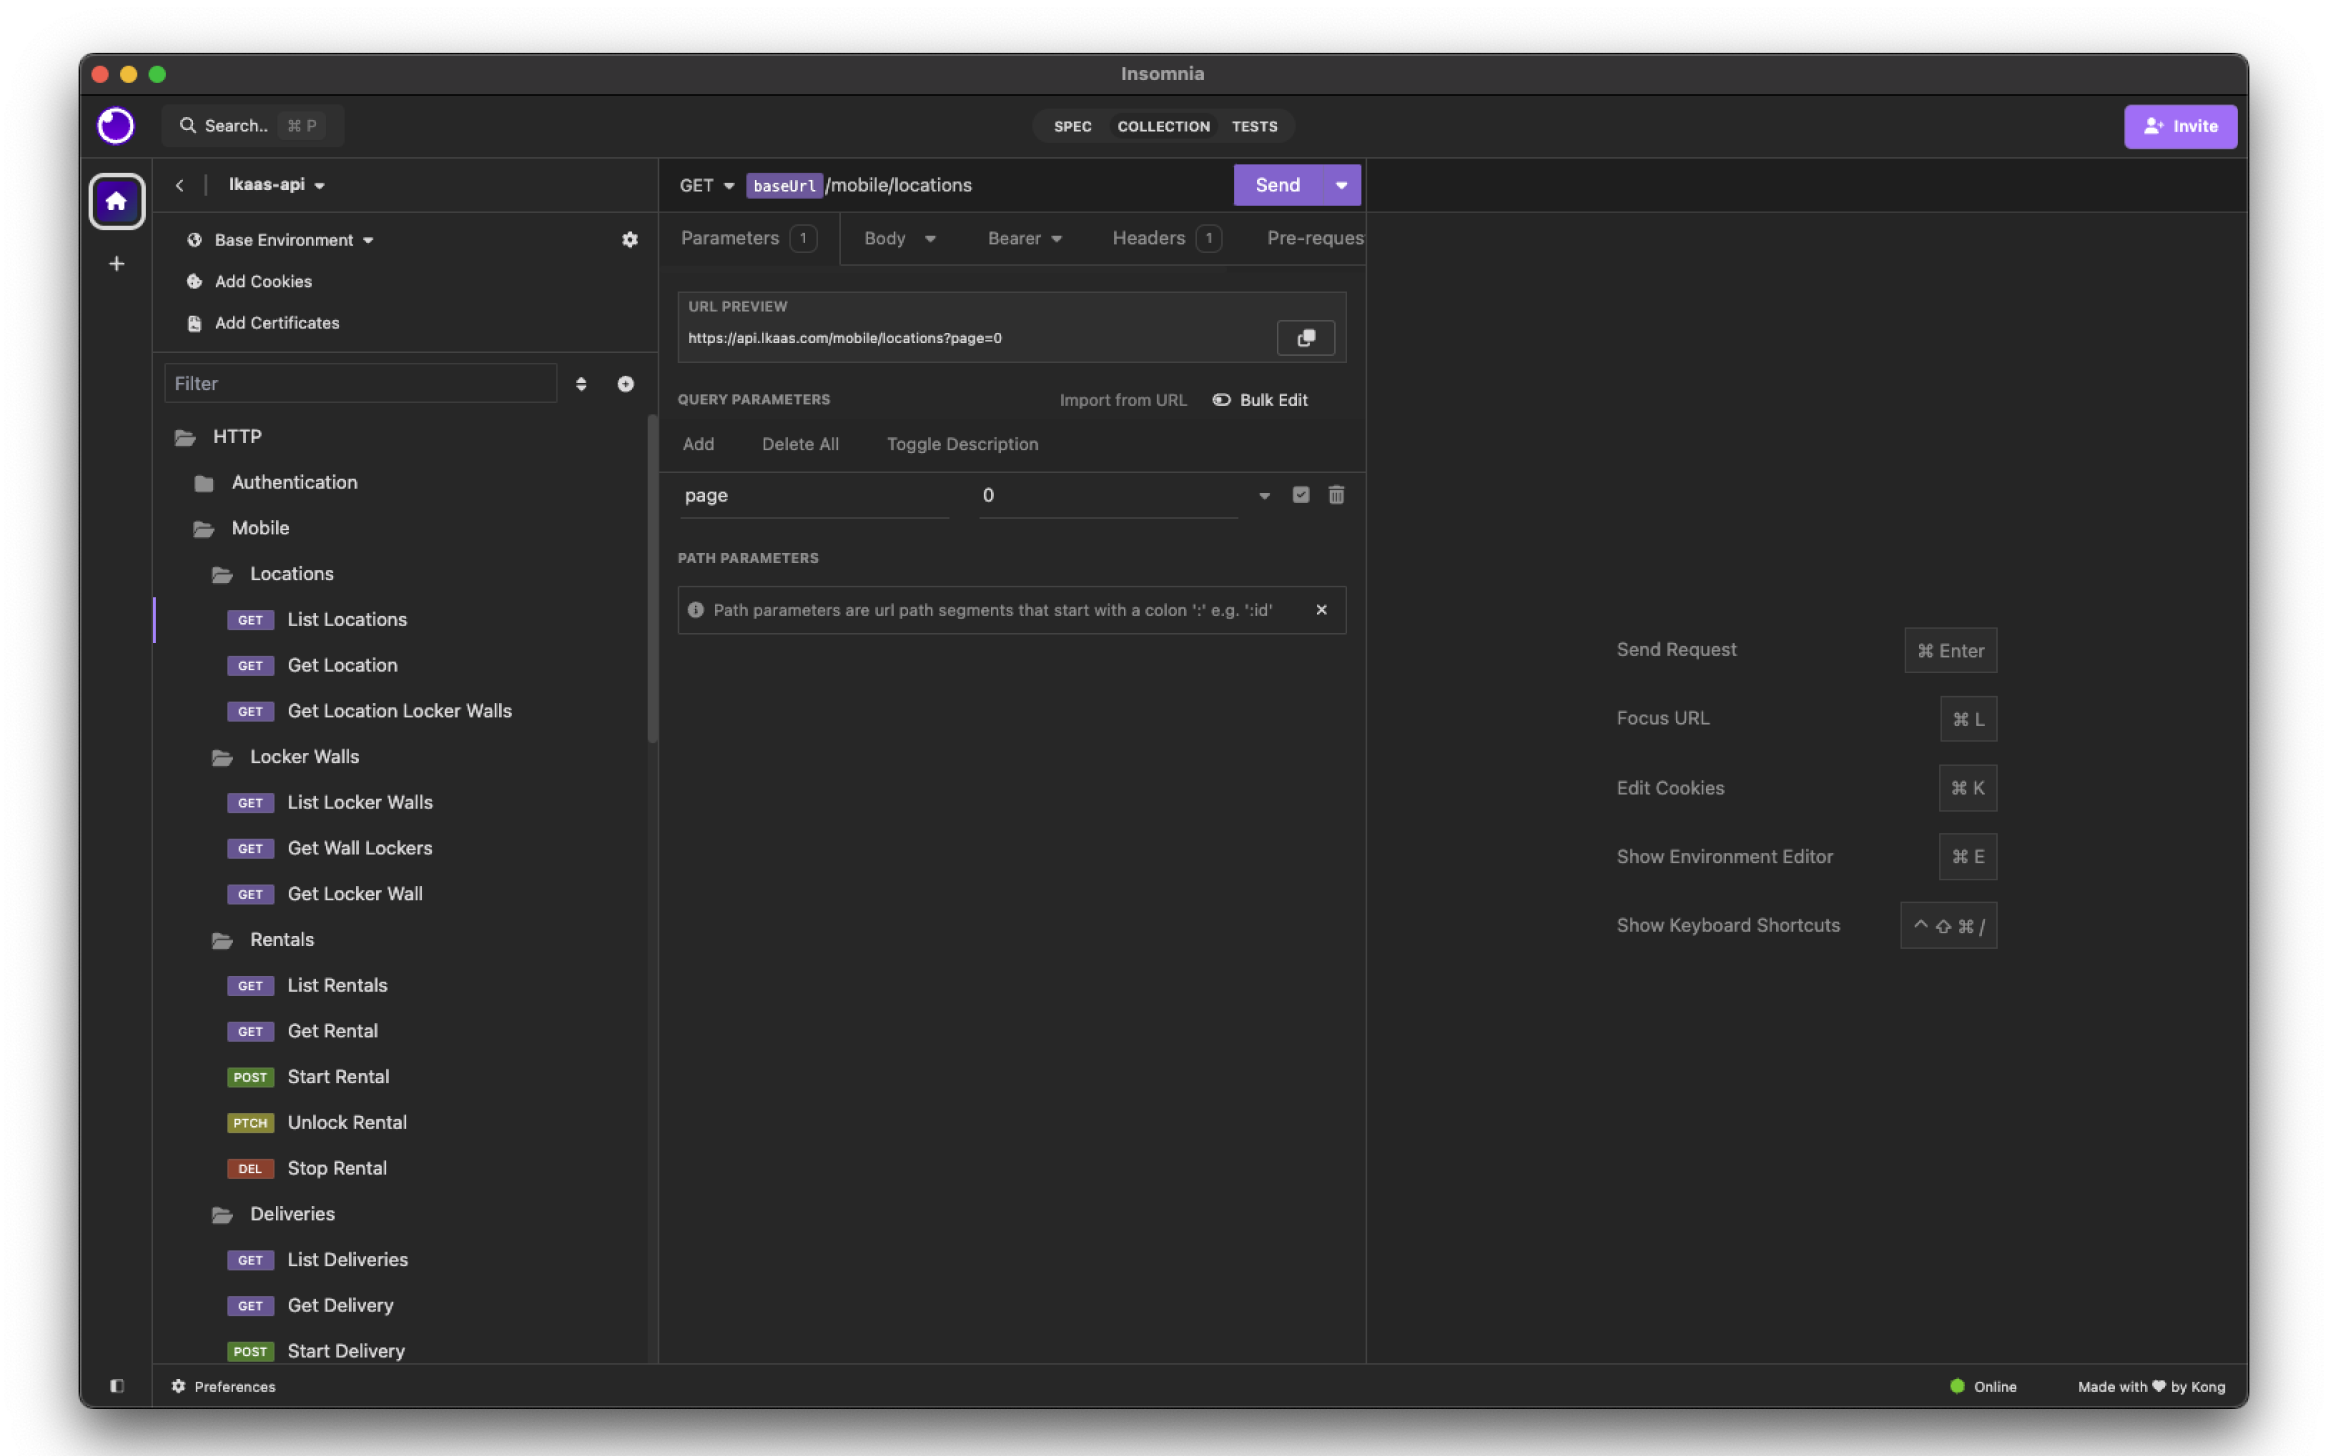This screenshot has height=1456, width=2328.
Task: Select the Get Delivery request
Action: click(x=403, y=1305)
